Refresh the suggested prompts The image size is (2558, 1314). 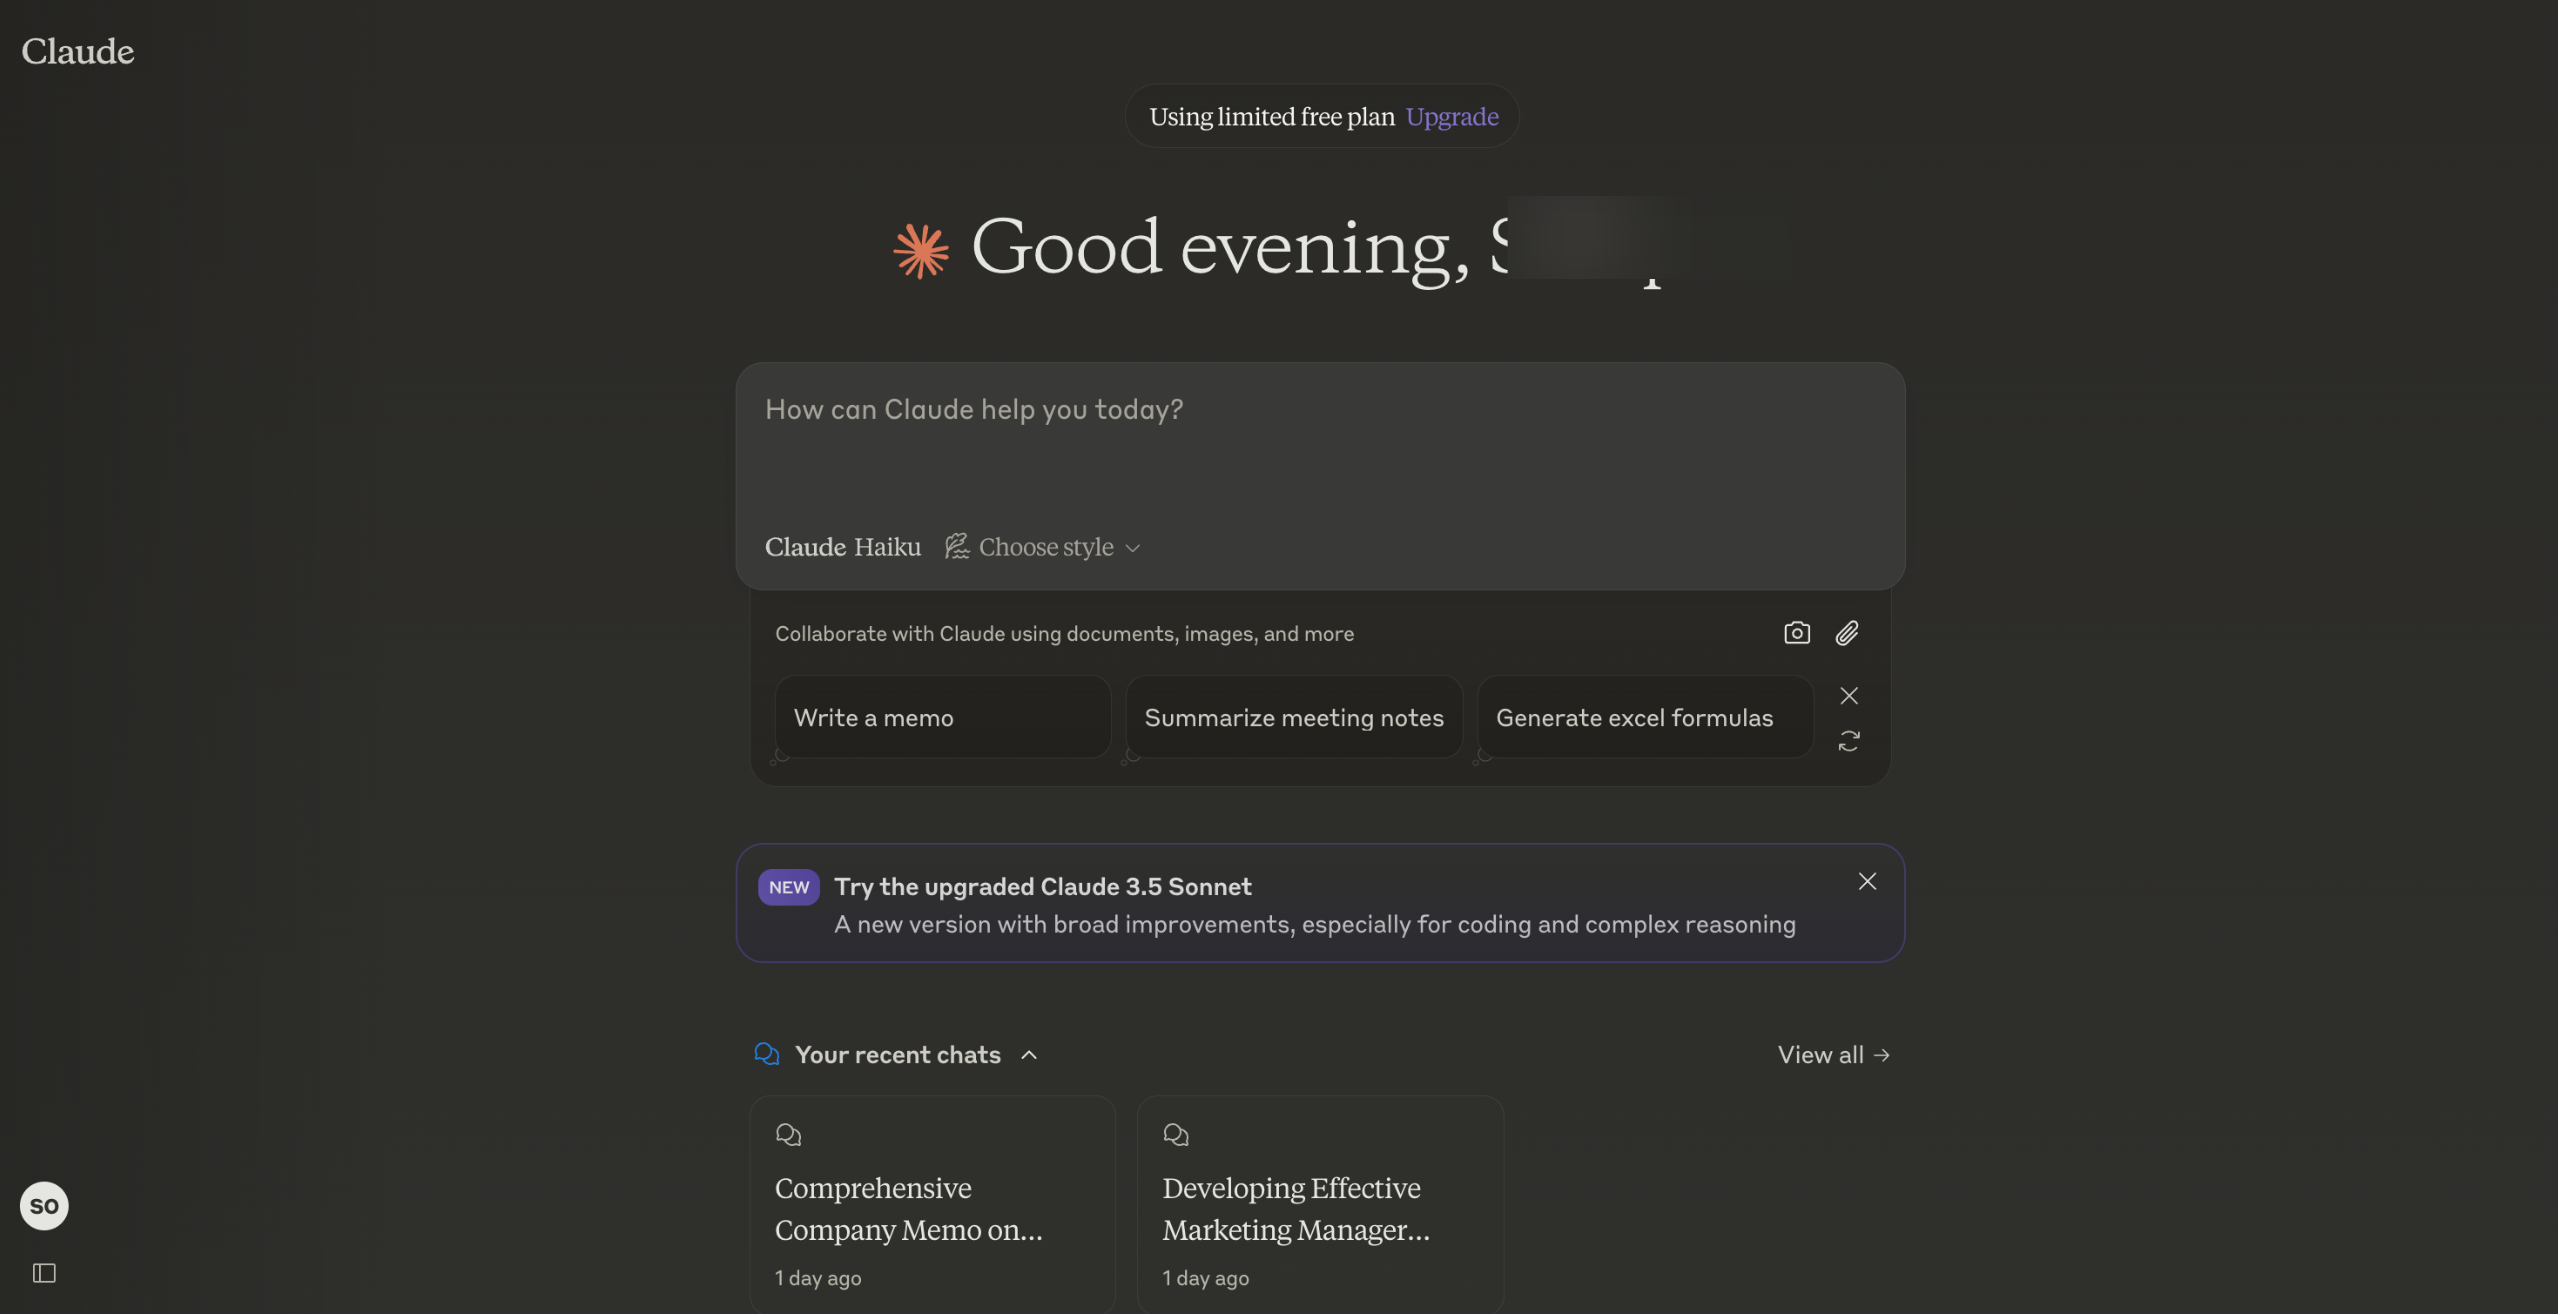click(x=1848, y=741)
